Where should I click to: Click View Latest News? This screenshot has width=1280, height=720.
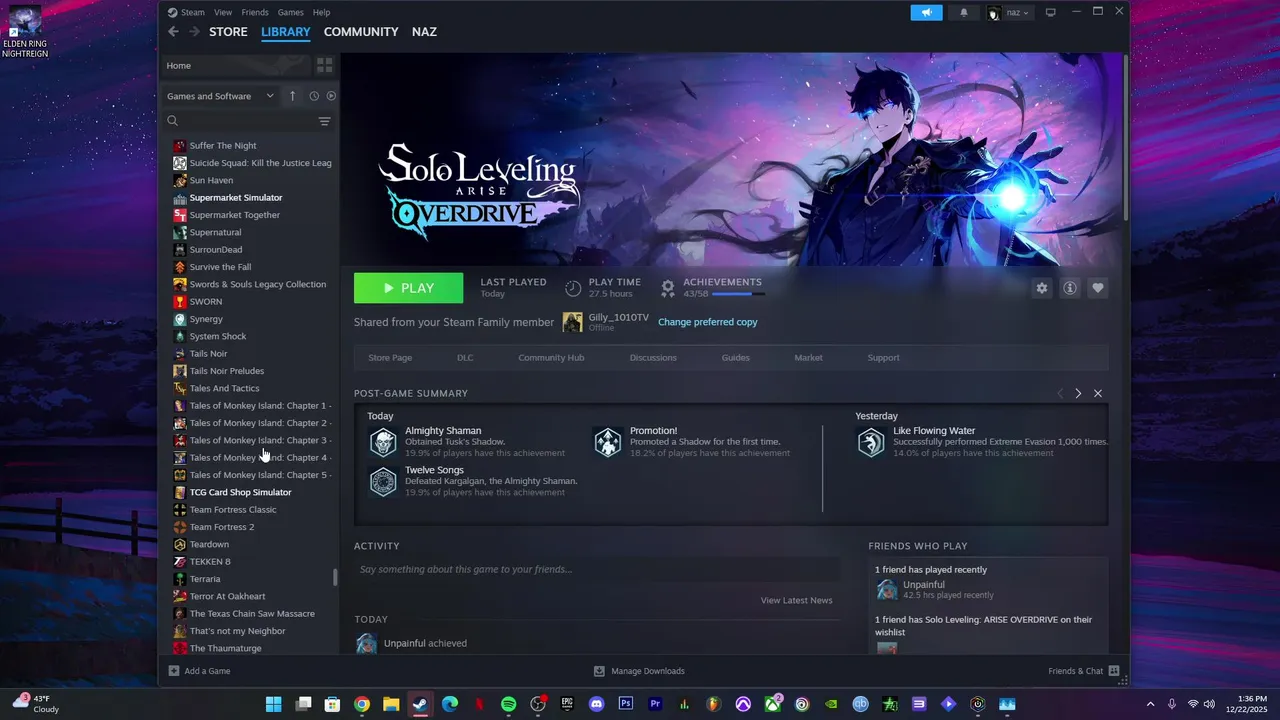(796, 600)
